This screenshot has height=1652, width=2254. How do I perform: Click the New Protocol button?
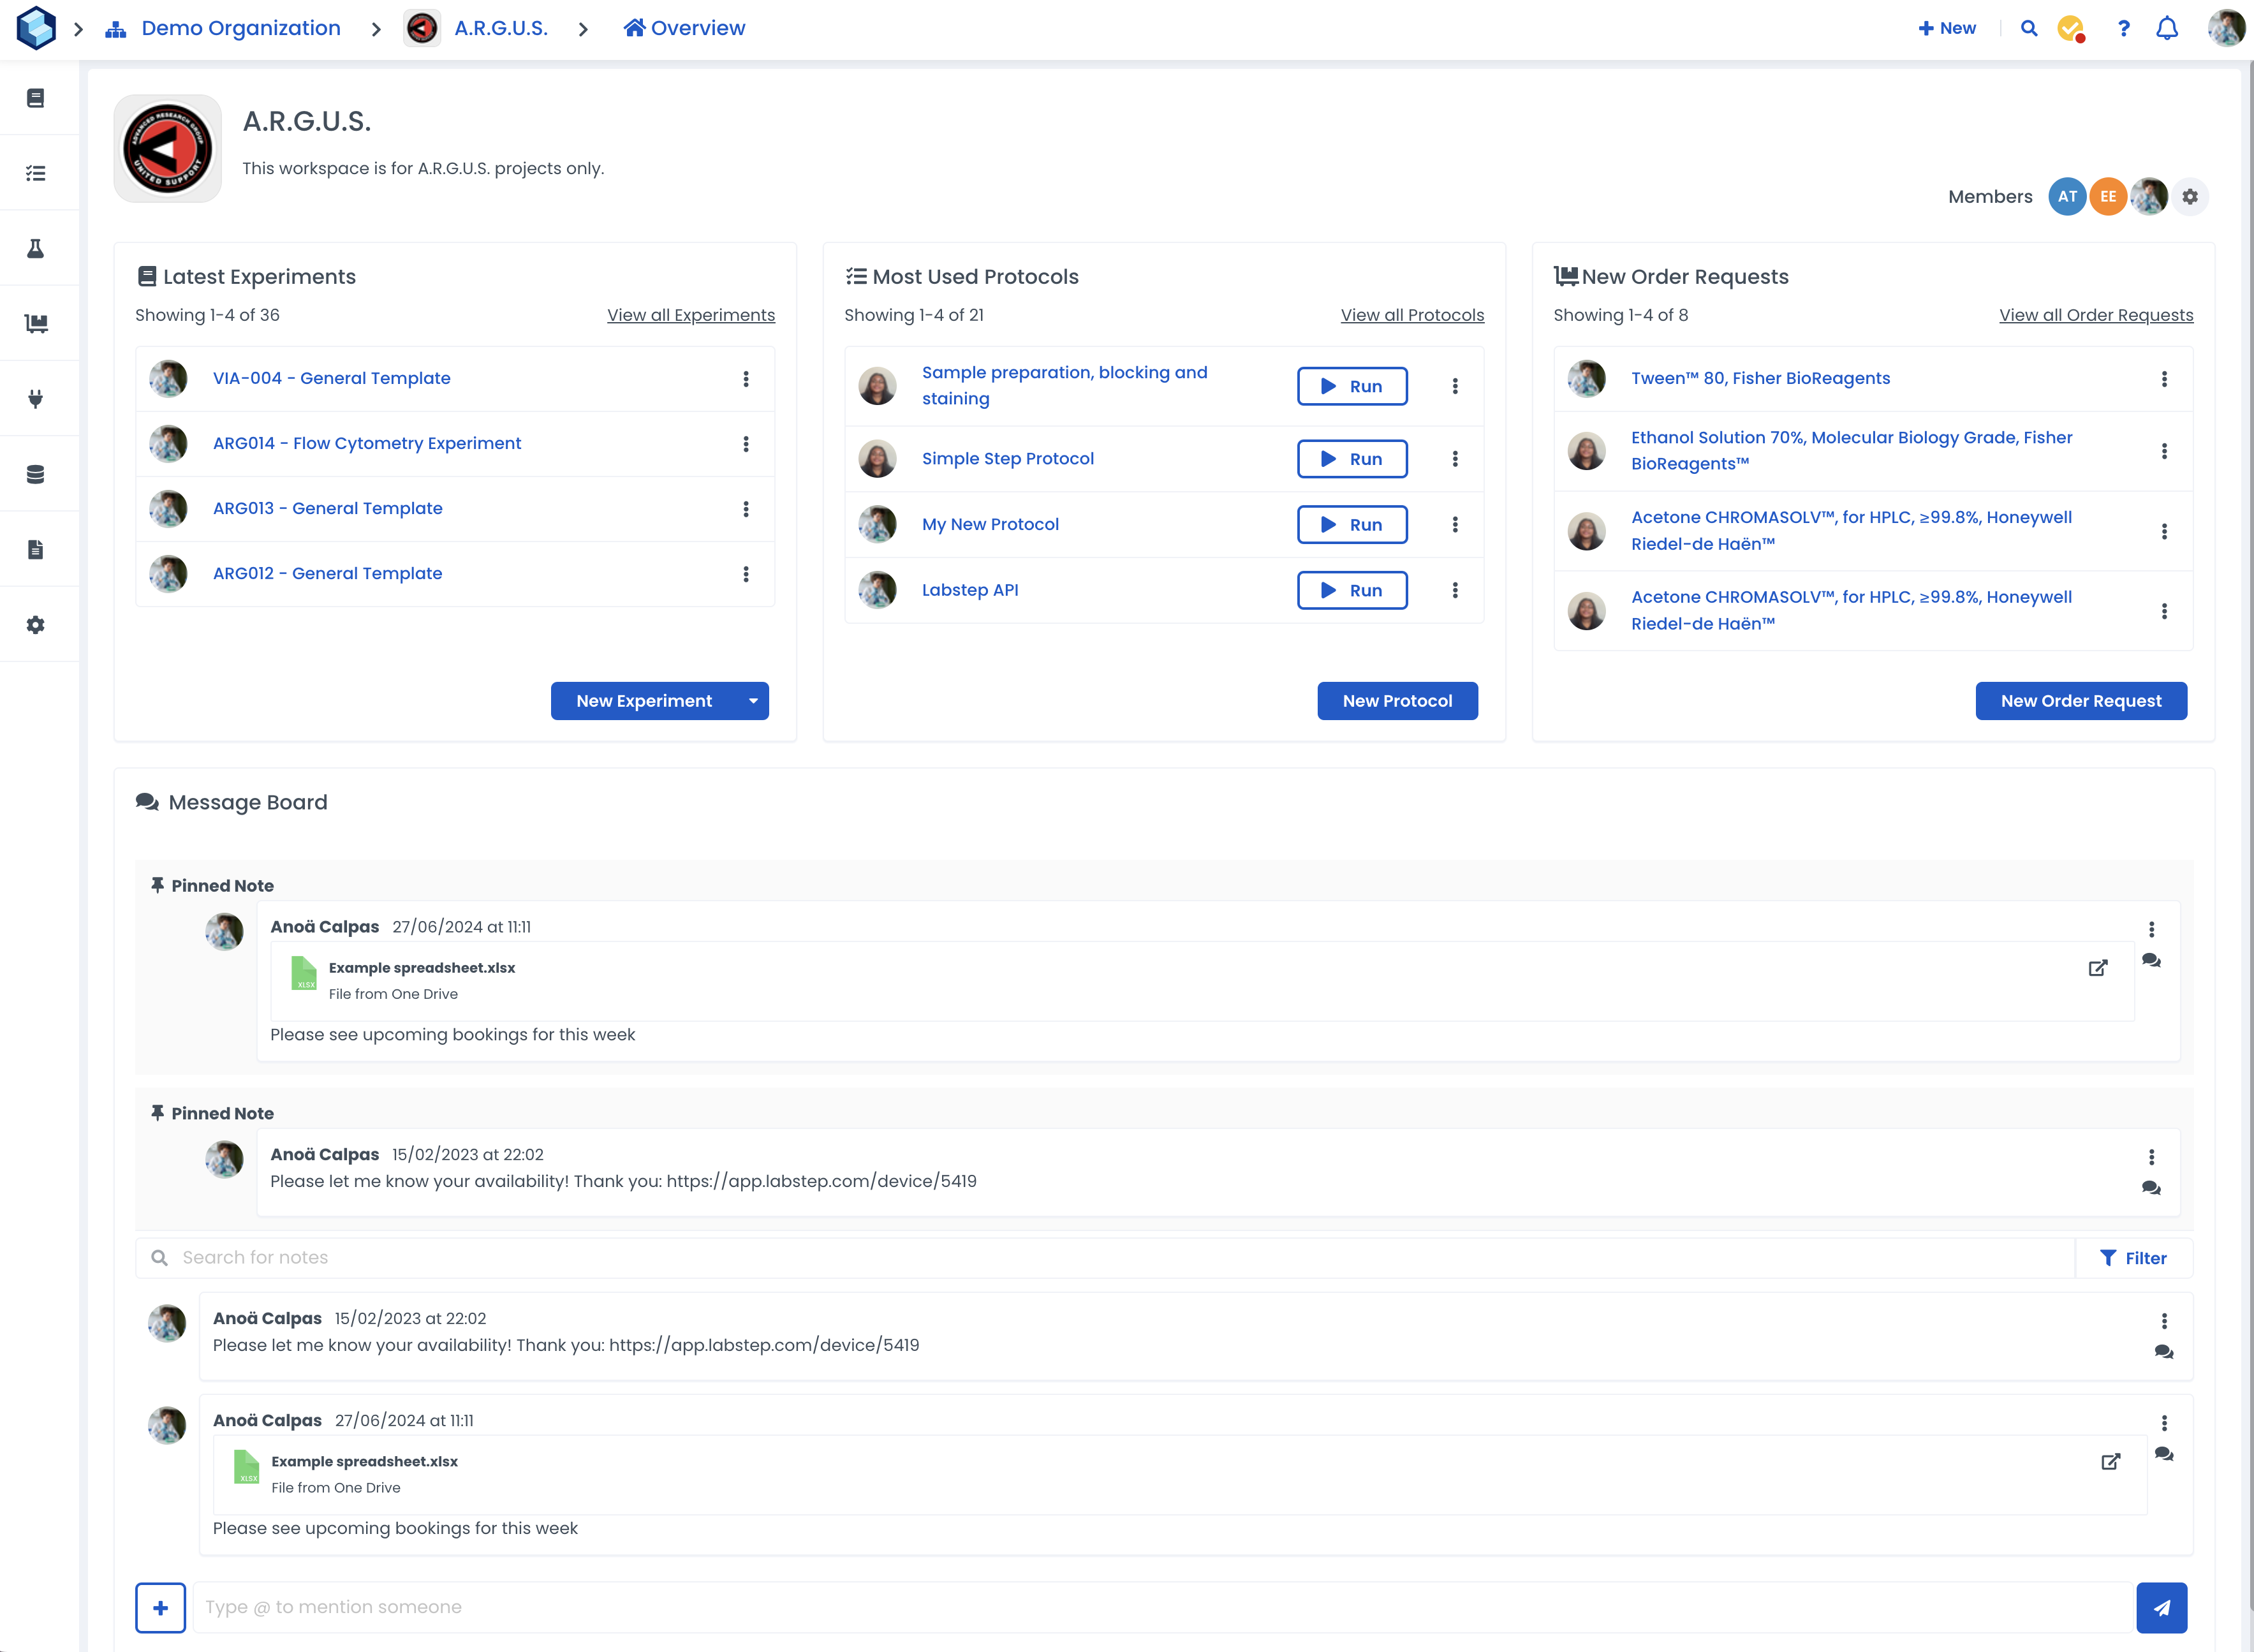pos(1397,701)
